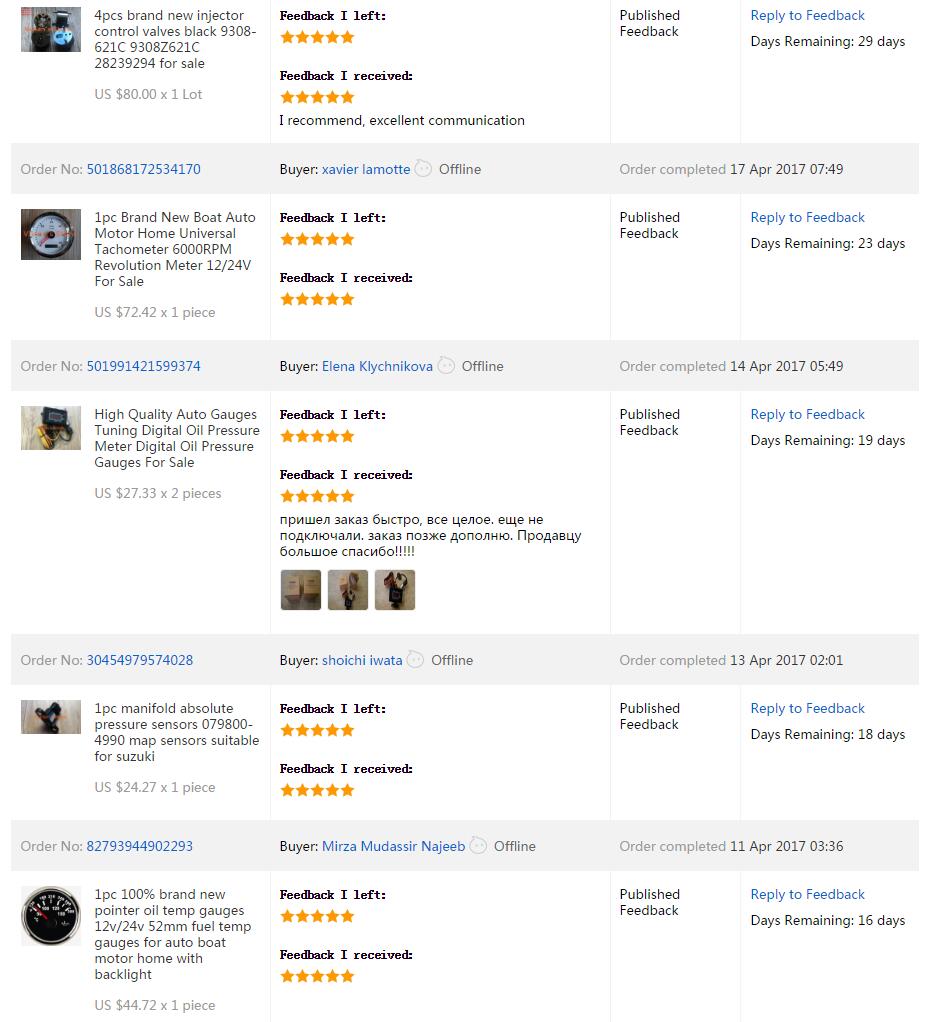Click chat icon next to shoichi iwata

415,660
